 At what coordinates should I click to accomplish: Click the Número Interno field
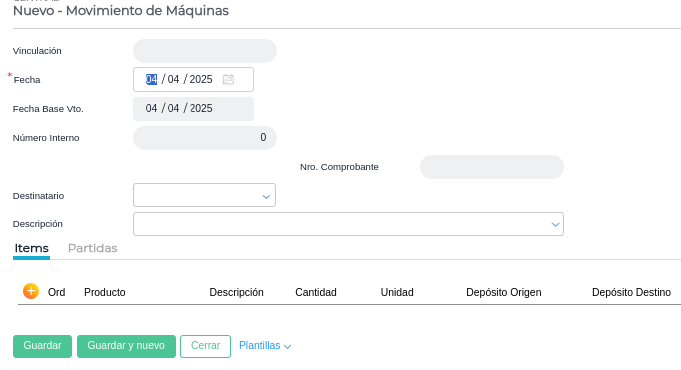coord(205,138)
